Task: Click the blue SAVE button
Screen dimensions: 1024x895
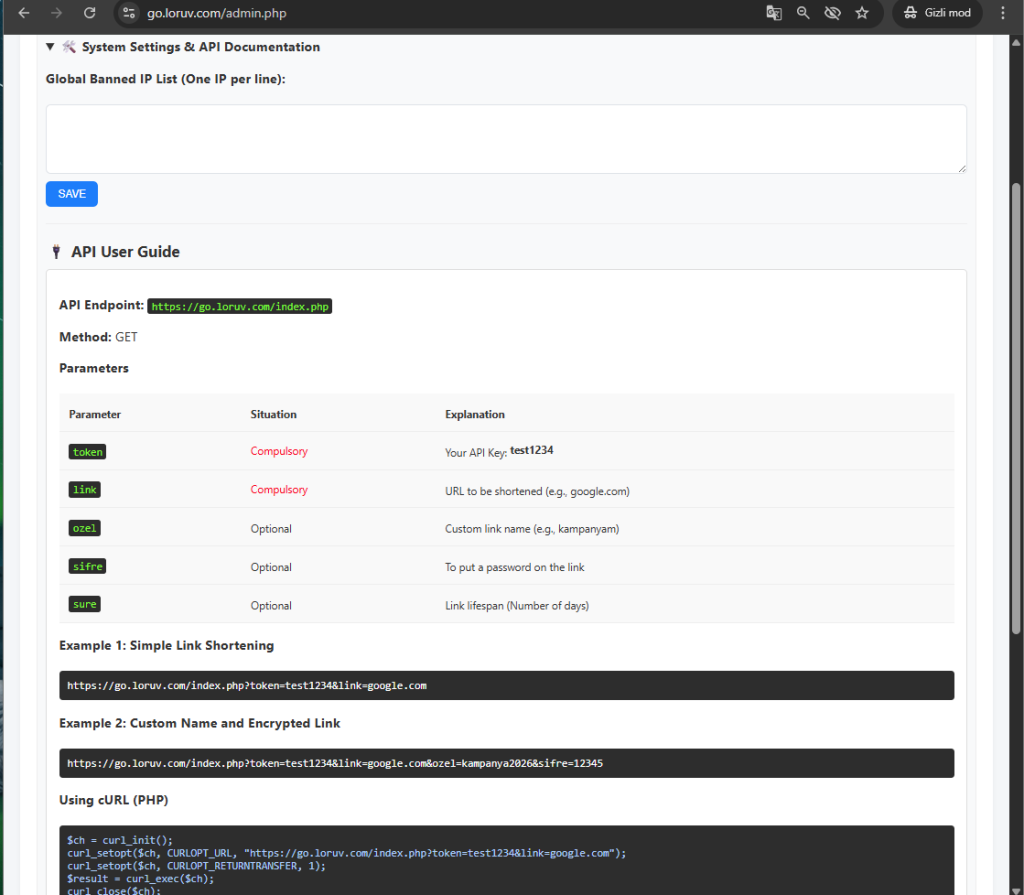Action: [x=72, y=194]
